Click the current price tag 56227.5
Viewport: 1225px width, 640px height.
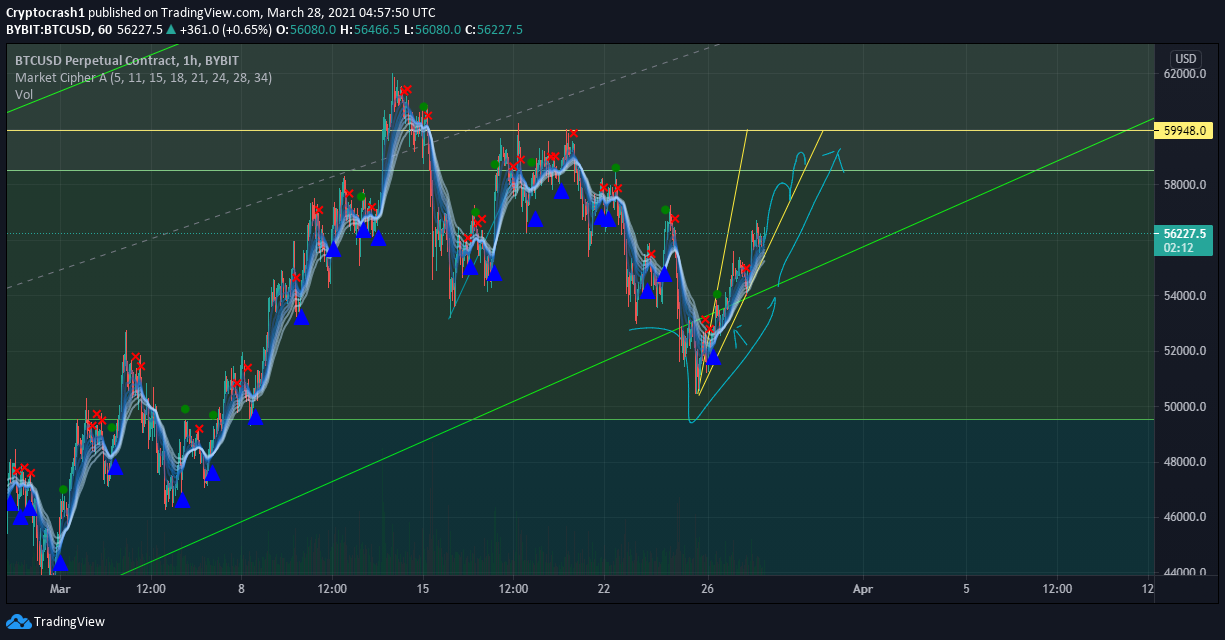[1183, 233]
